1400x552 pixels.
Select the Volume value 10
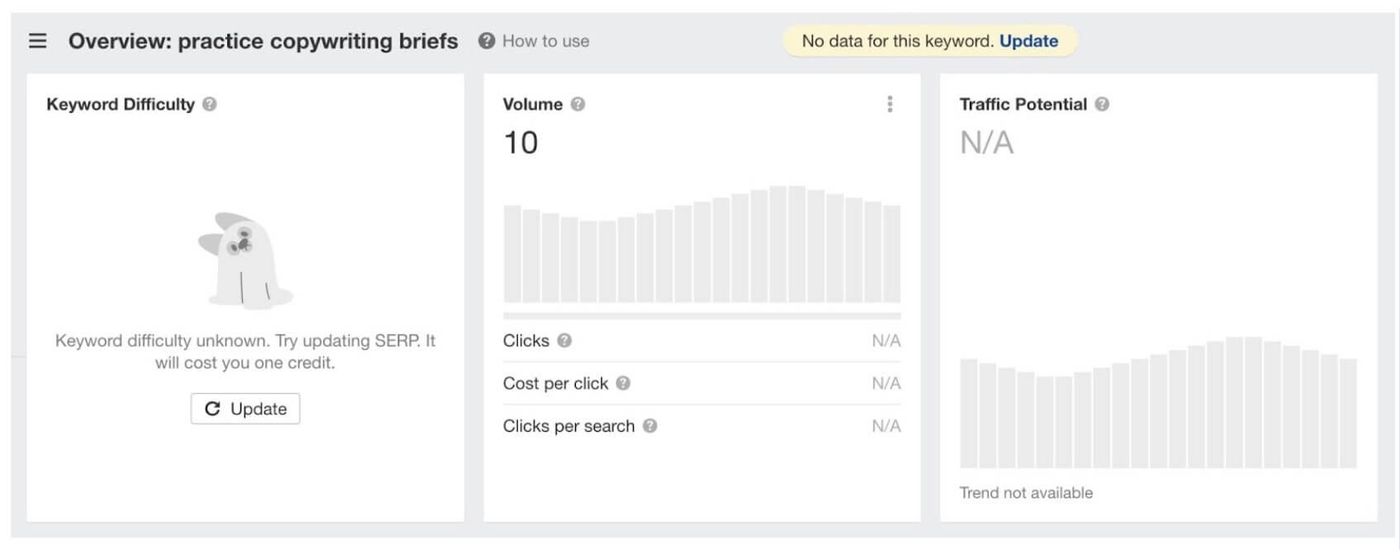(x=520, y=143)
